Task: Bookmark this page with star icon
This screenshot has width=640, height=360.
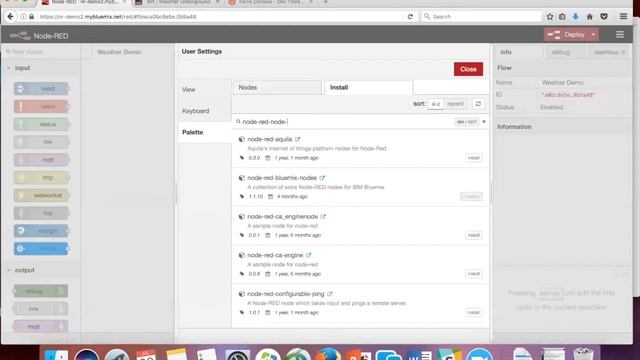Action: point(550,17)
